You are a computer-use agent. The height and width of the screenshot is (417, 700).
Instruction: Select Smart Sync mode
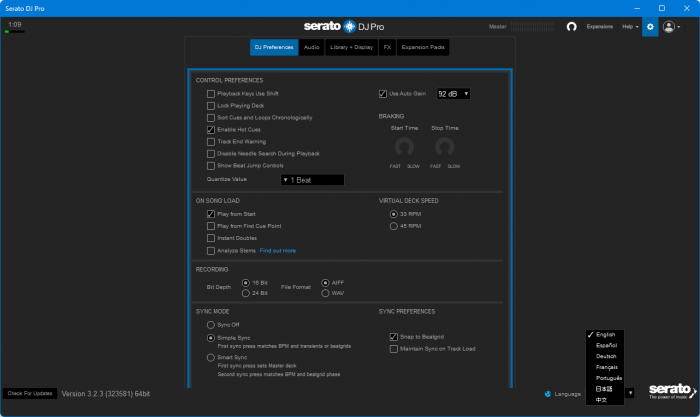(x=210, y=357)
